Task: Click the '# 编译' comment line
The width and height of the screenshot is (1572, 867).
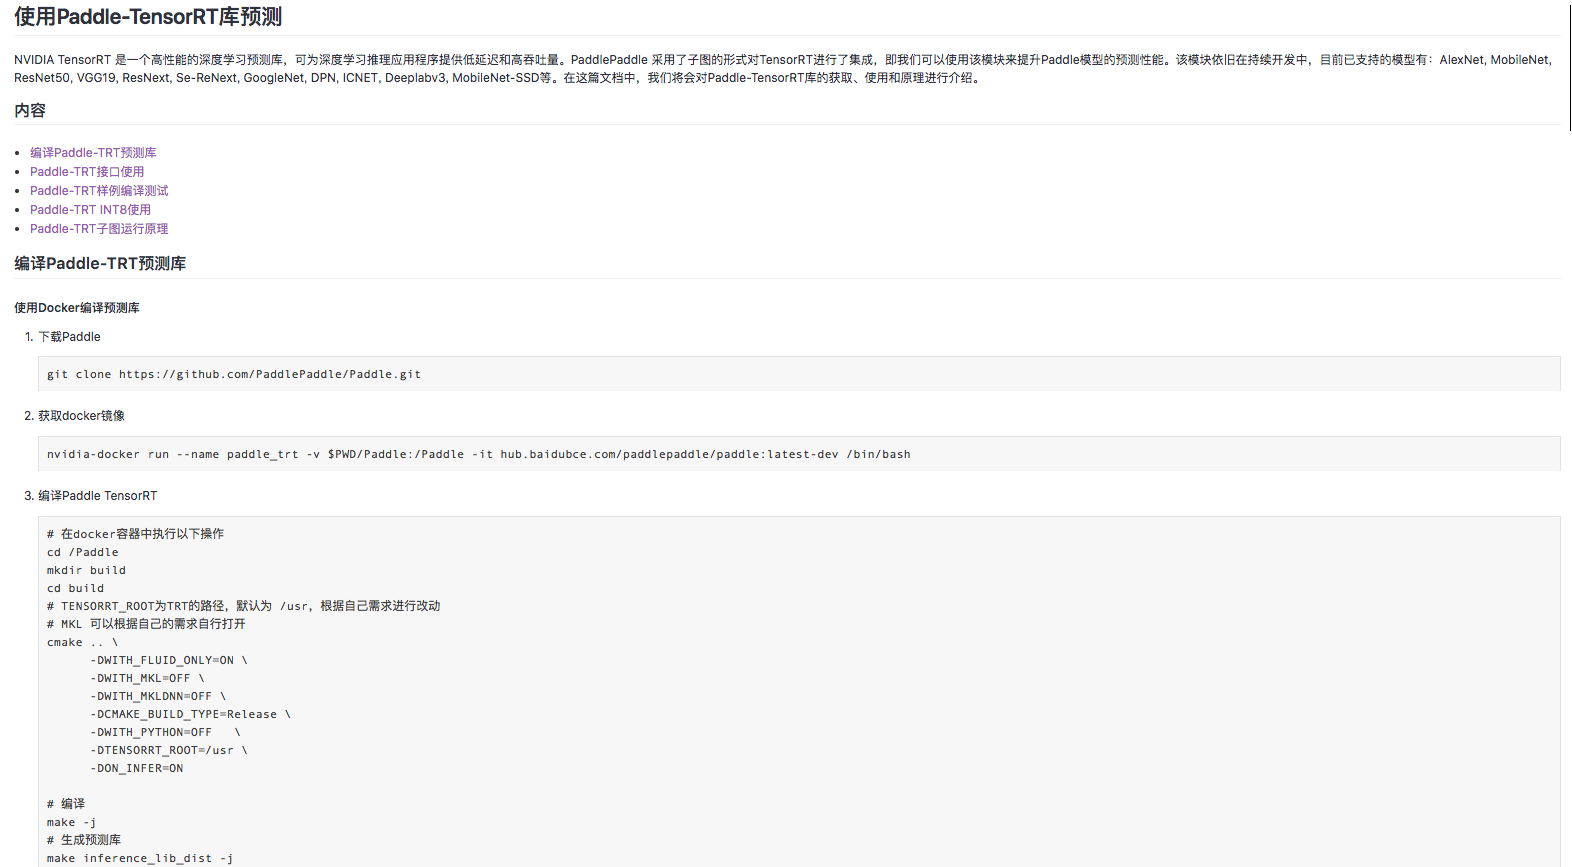Action: (x=66, y=805)
